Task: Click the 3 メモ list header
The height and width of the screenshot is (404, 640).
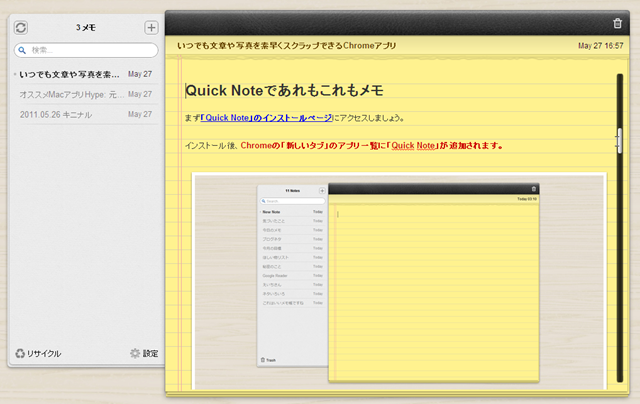Action: coord(85,28)
